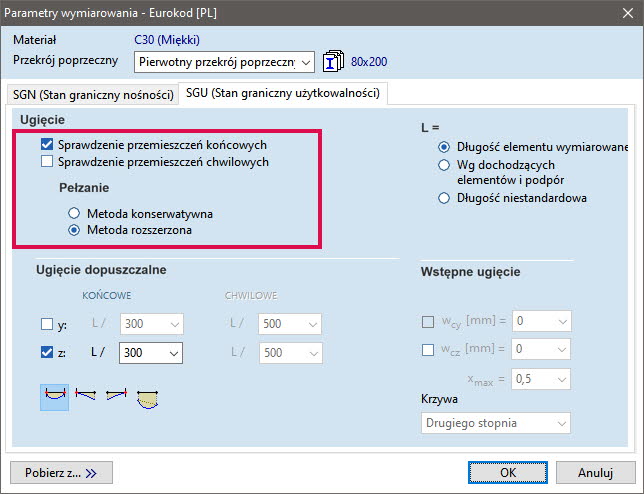644x494 pixels.
Task: Enable the y deflection limit checkbox
Action: 47,324
